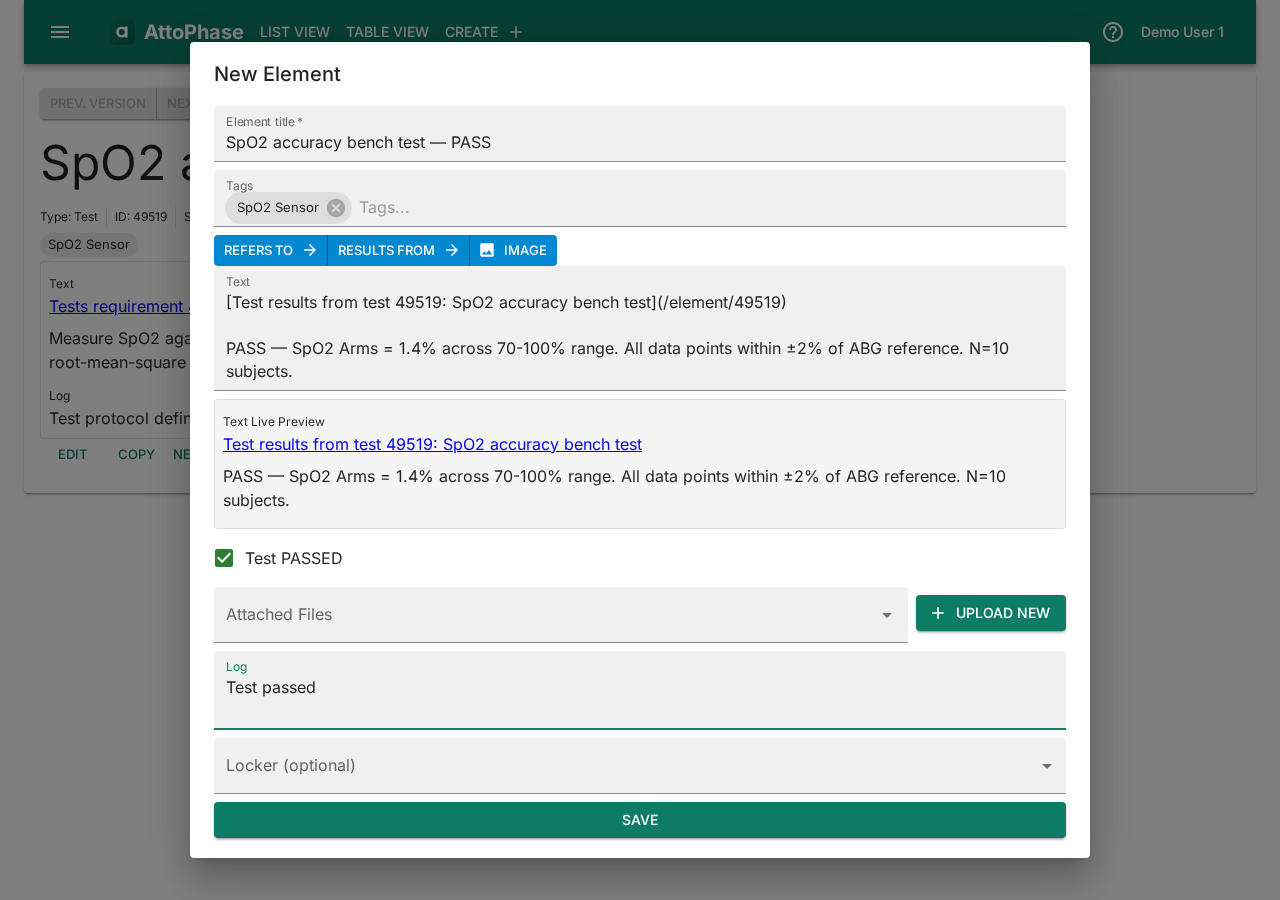Click the Log text field
Viewport: 1280px width, 900px height.
pyautogui.click(x=639, y=690)
